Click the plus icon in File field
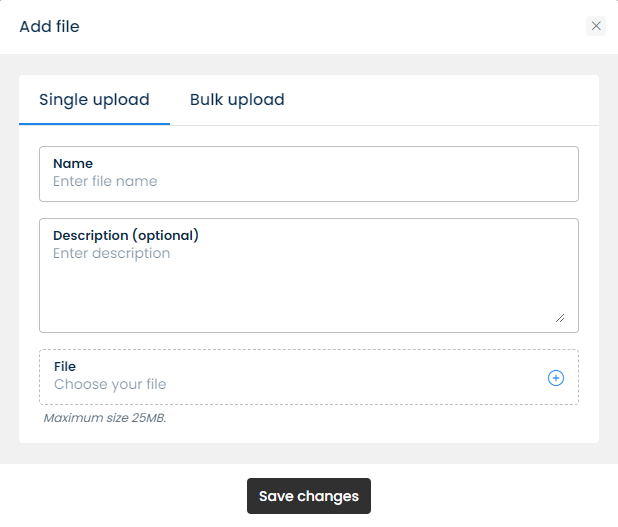The image size is (618, 527). tap(556, 378)
